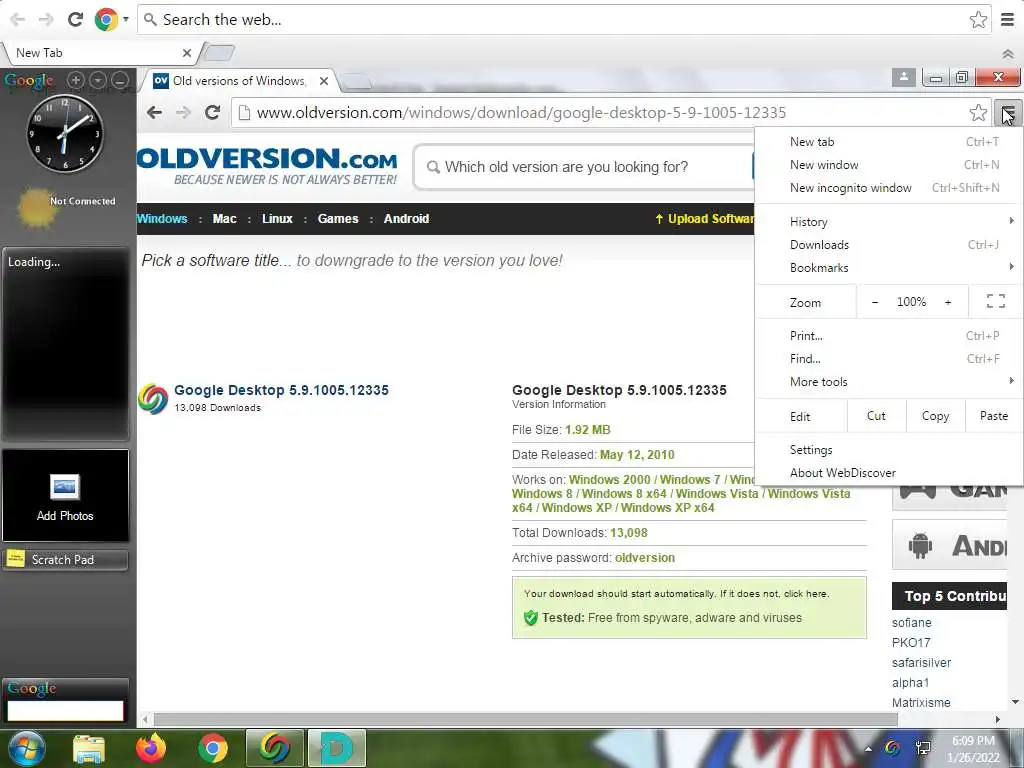Viewport: 1024px width, 768px height.
Task: Open Downloads from the menu
Action: (889, 244)
